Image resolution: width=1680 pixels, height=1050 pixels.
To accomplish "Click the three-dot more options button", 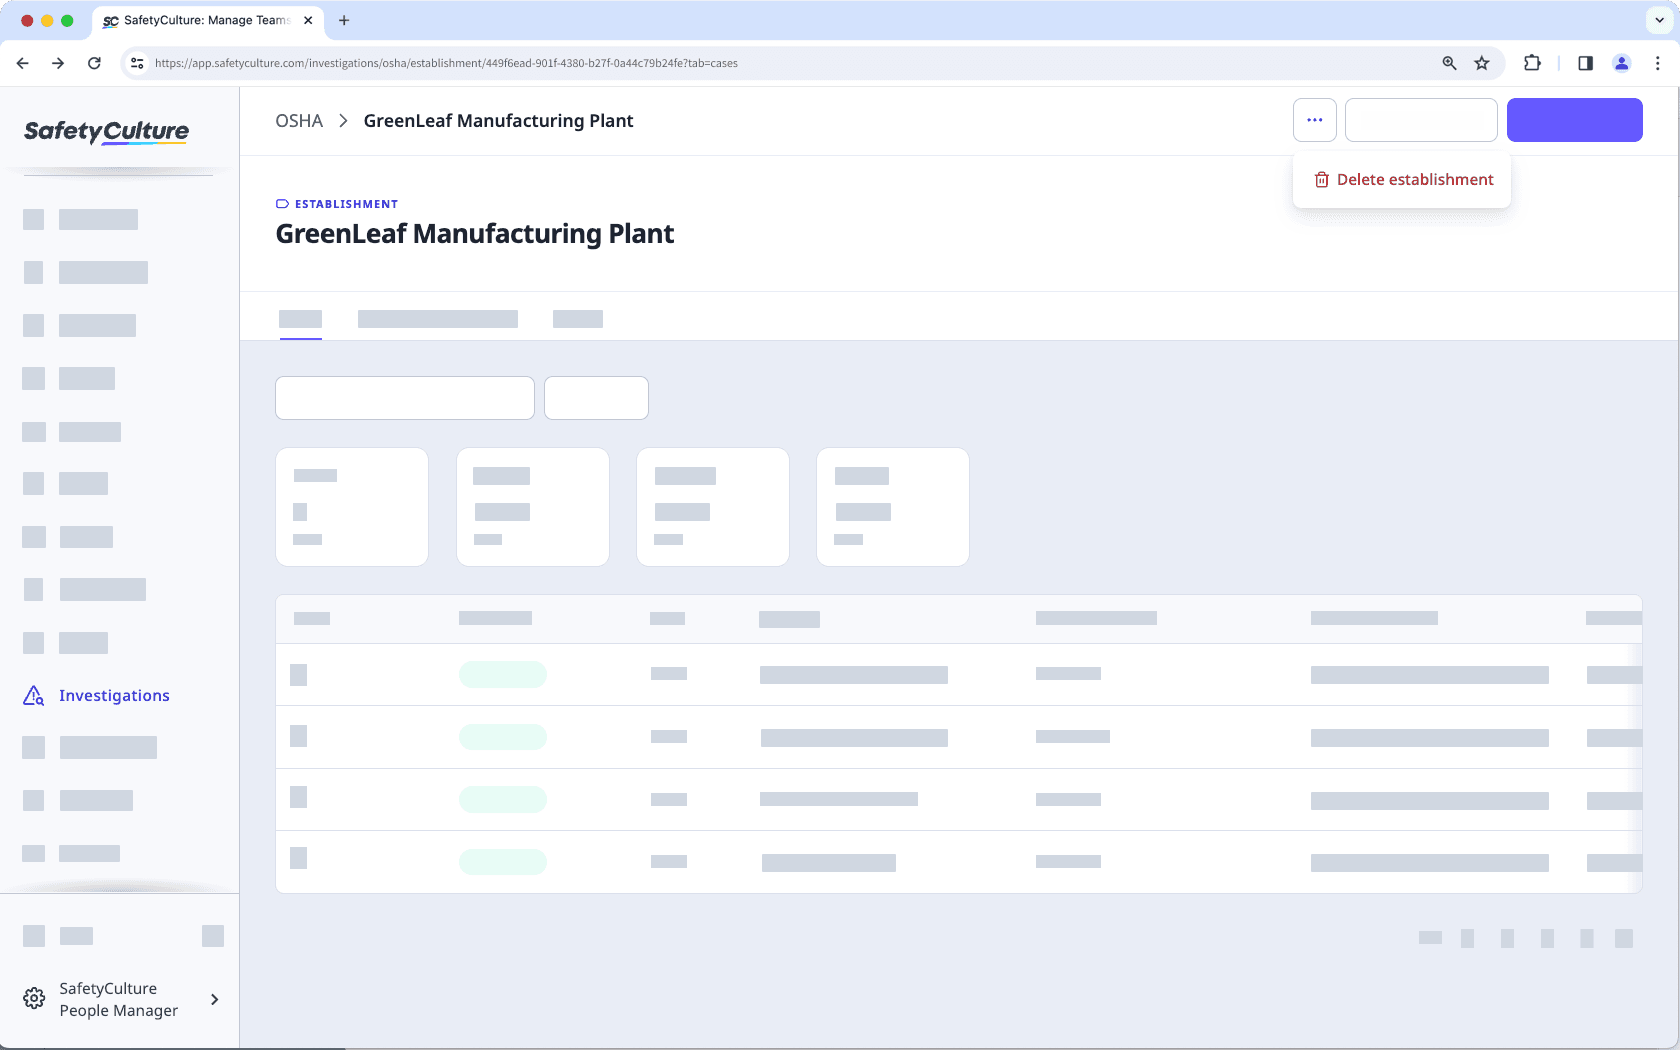I will click(1314, 120).
